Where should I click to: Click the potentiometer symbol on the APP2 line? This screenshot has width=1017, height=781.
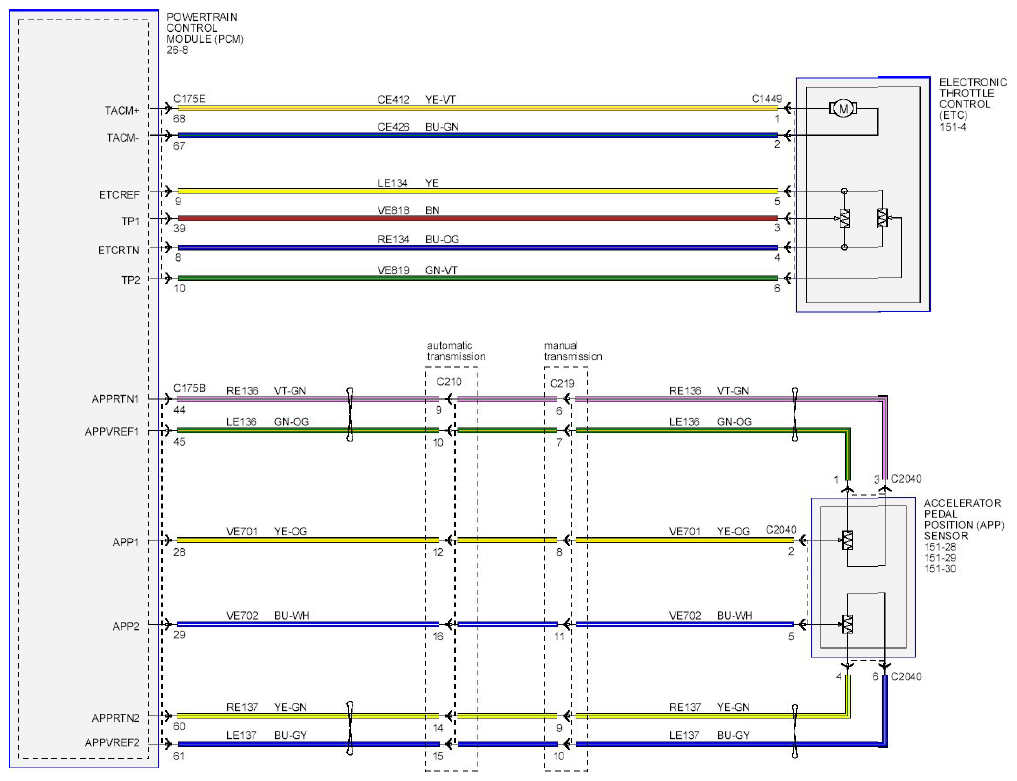tap(847, 624)
